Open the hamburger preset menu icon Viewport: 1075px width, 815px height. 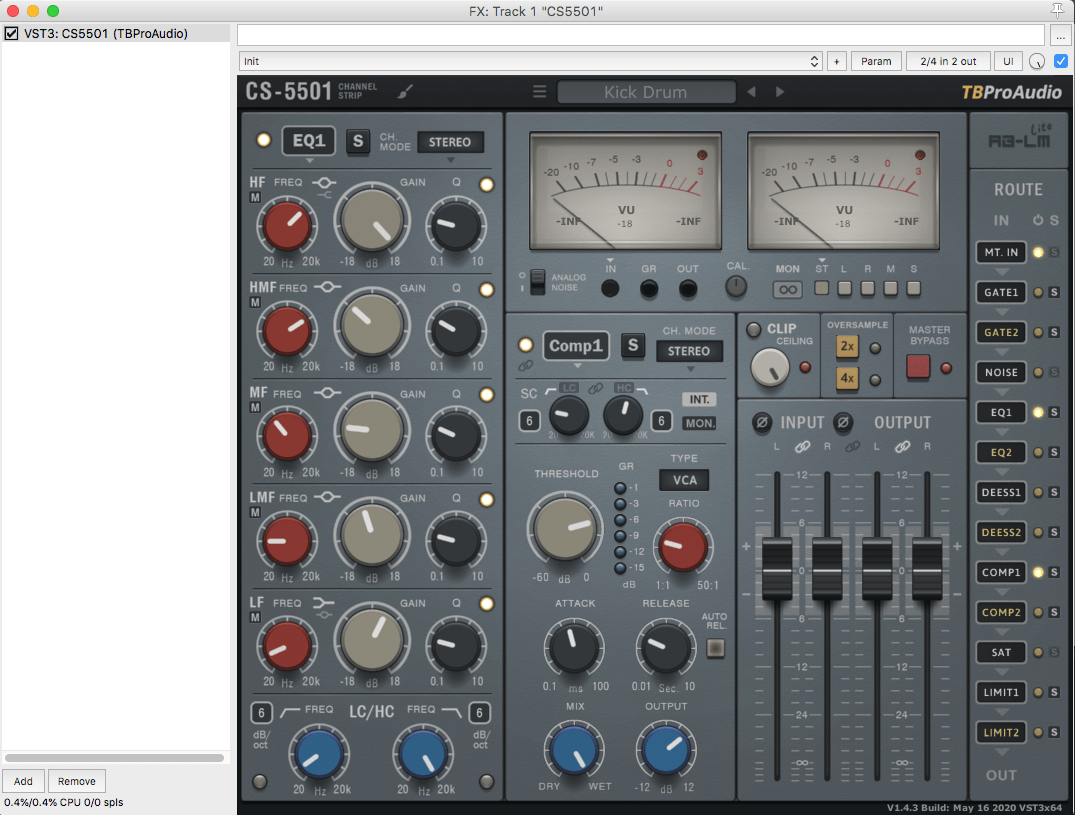(540, 92)
